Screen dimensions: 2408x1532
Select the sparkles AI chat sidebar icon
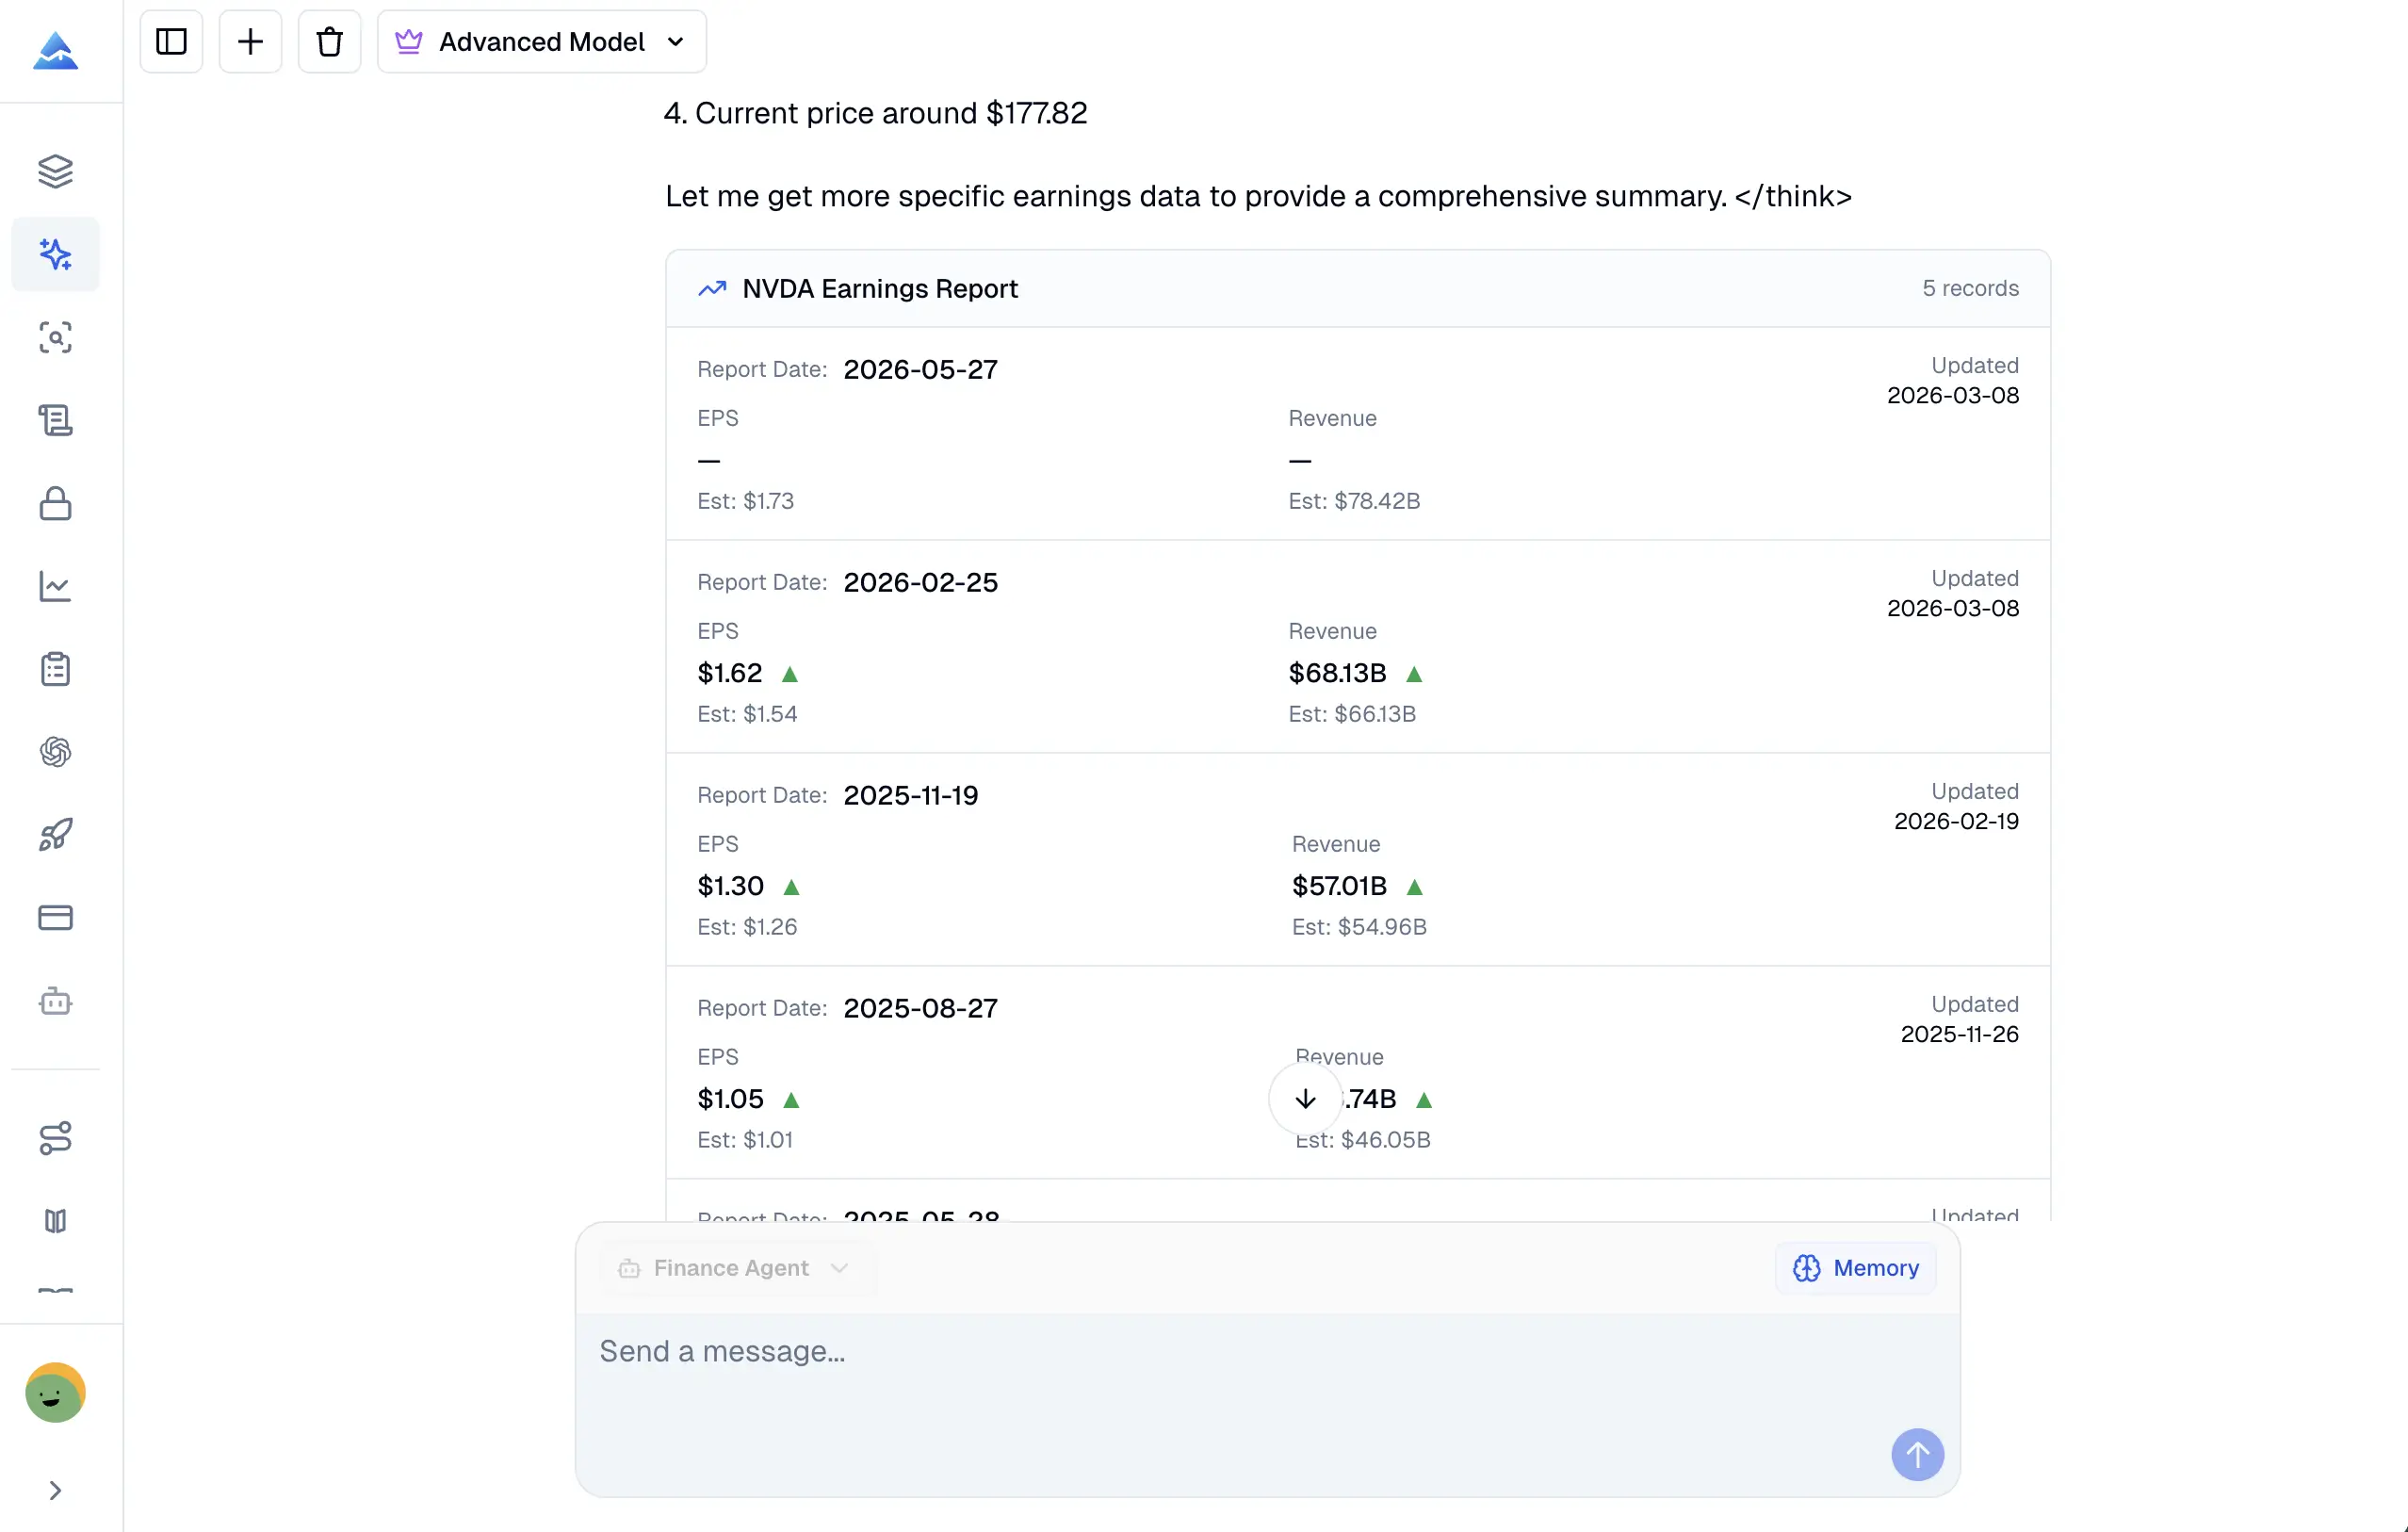tap(55, 254)
